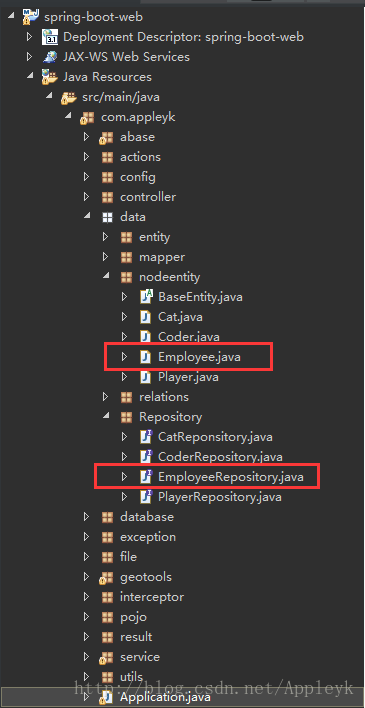The width and height of the screenshot is (365, 708).
Task: Click the Java Resources folder icon
Action: pos(49,77)
